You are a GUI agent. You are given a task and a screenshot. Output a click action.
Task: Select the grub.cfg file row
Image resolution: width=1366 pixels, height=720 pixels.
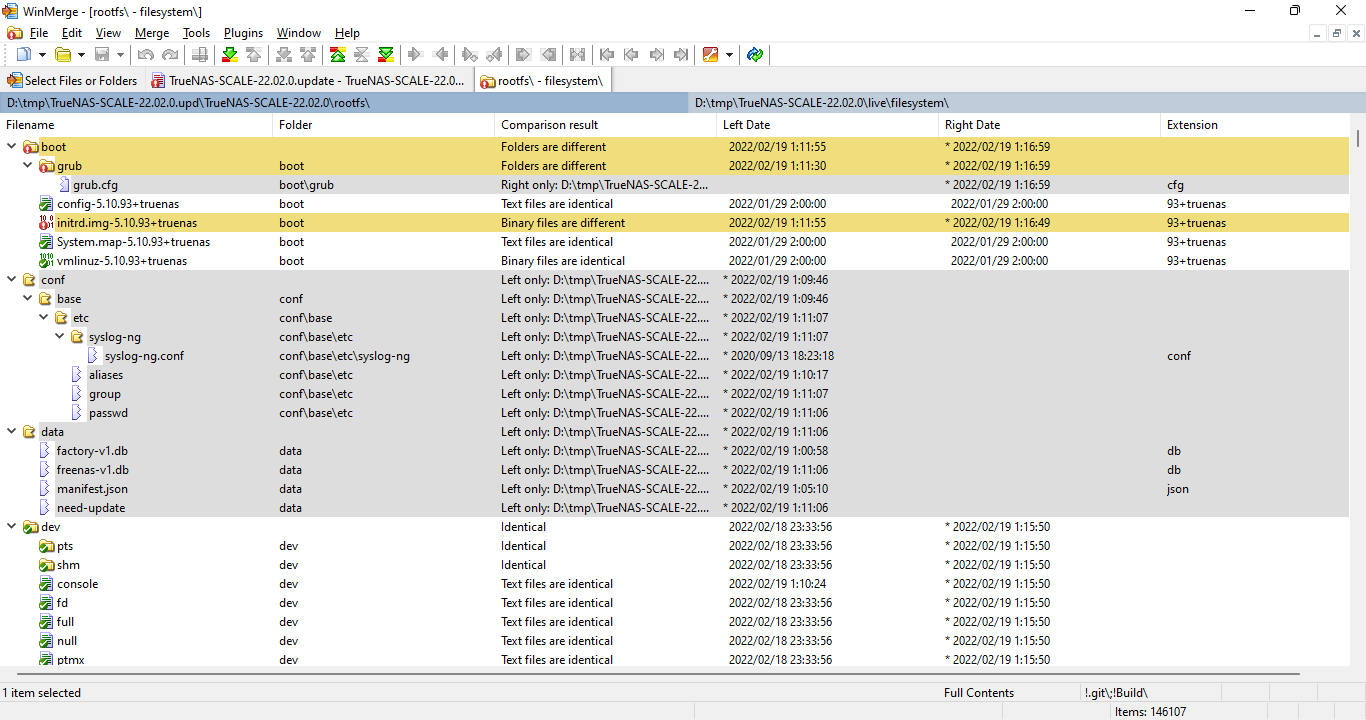675,185
